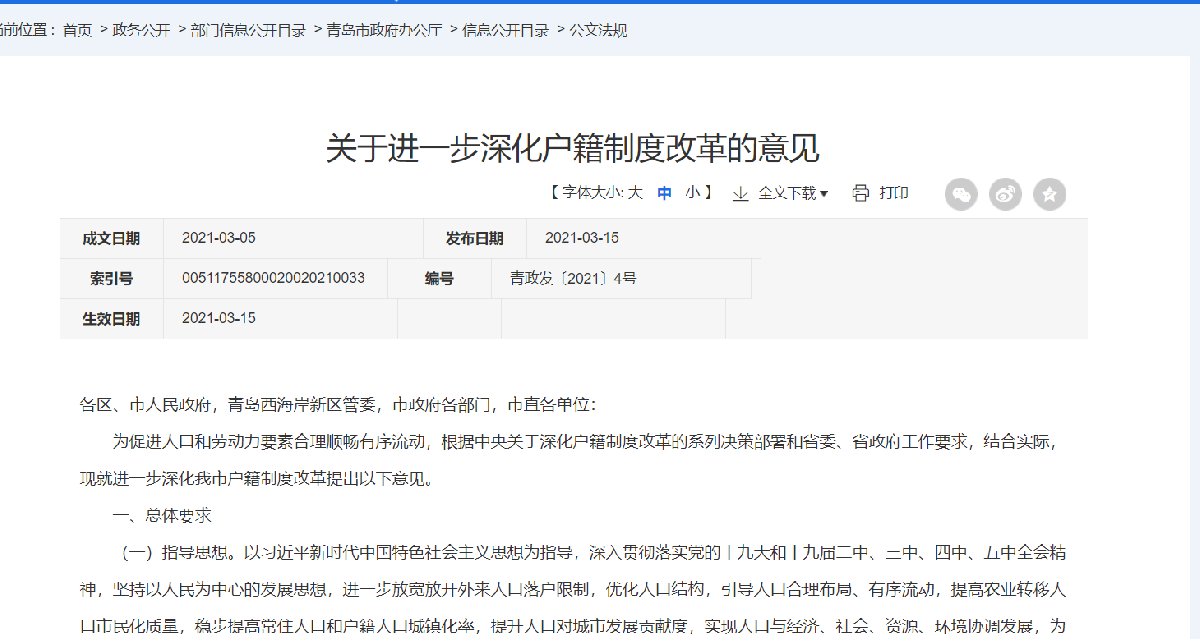The width and height of the screenshot is (1200, 643).
Task: Click the title 关于进一步深化户籍制度改革的意见
Action: [x=573, y=148]
